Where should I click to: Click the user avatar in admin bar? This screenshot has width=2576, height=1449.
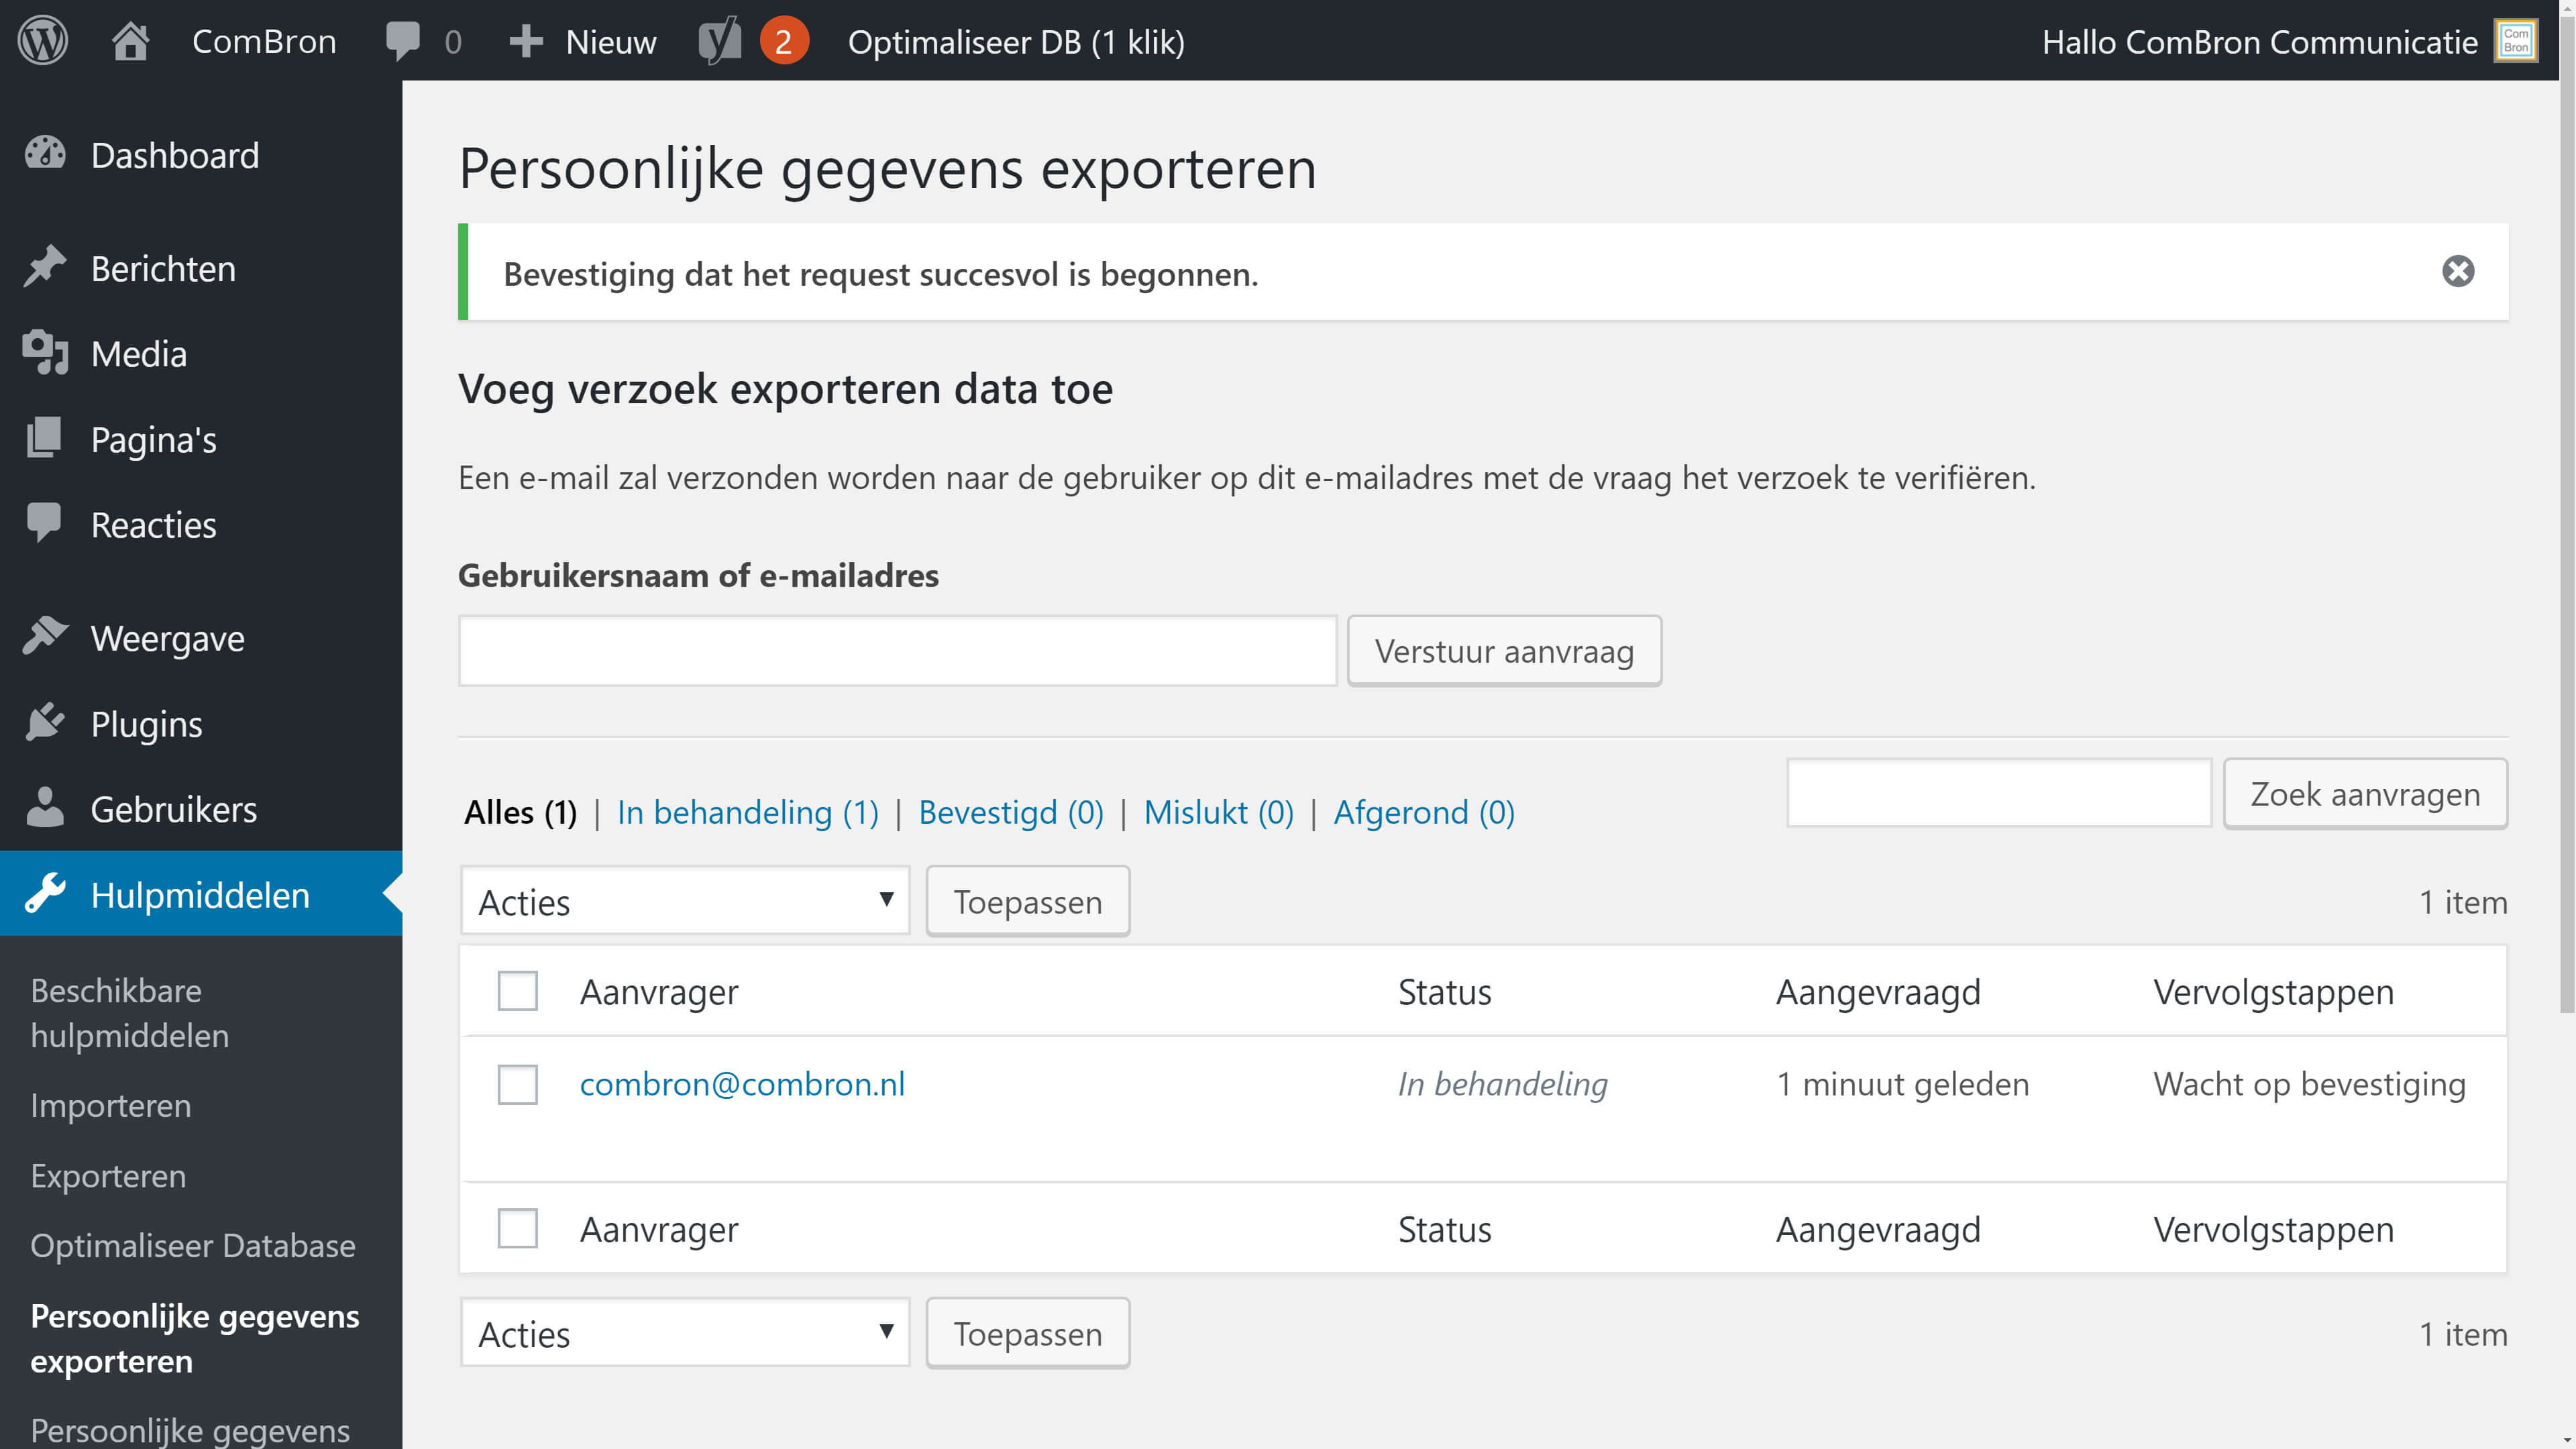[x=2516, y=41]
